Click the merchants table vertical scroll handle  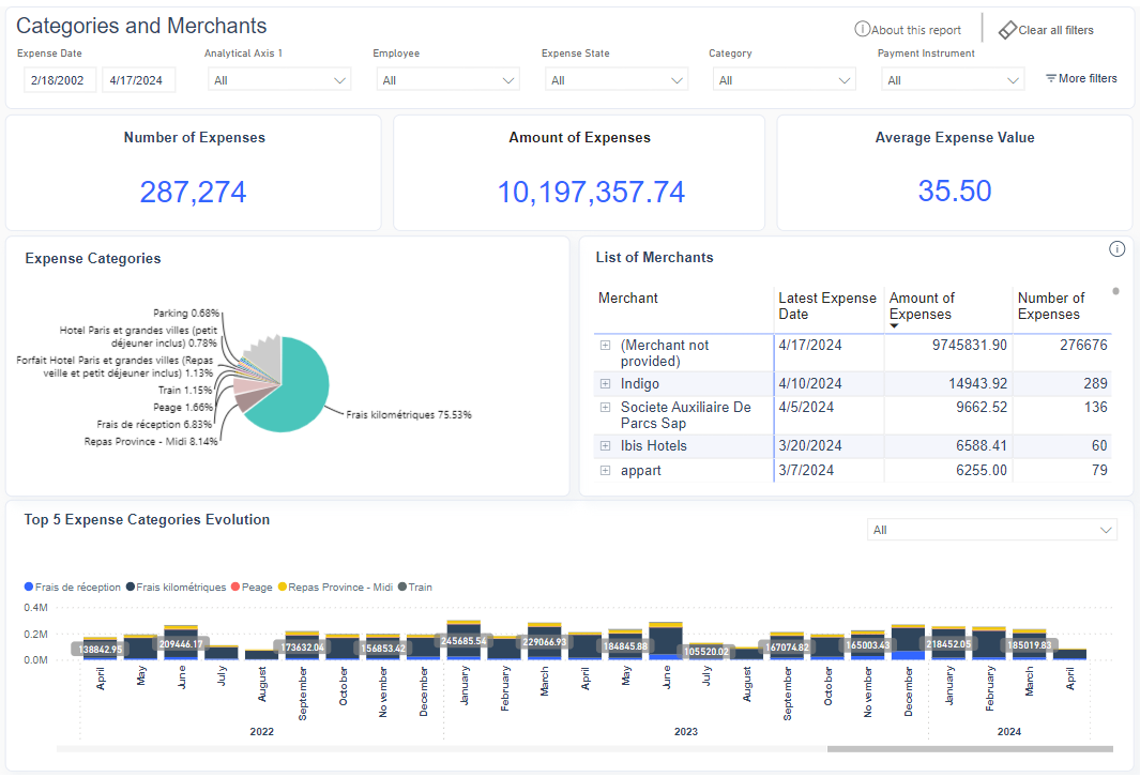pyautogui.click(x=1116, y=291)
